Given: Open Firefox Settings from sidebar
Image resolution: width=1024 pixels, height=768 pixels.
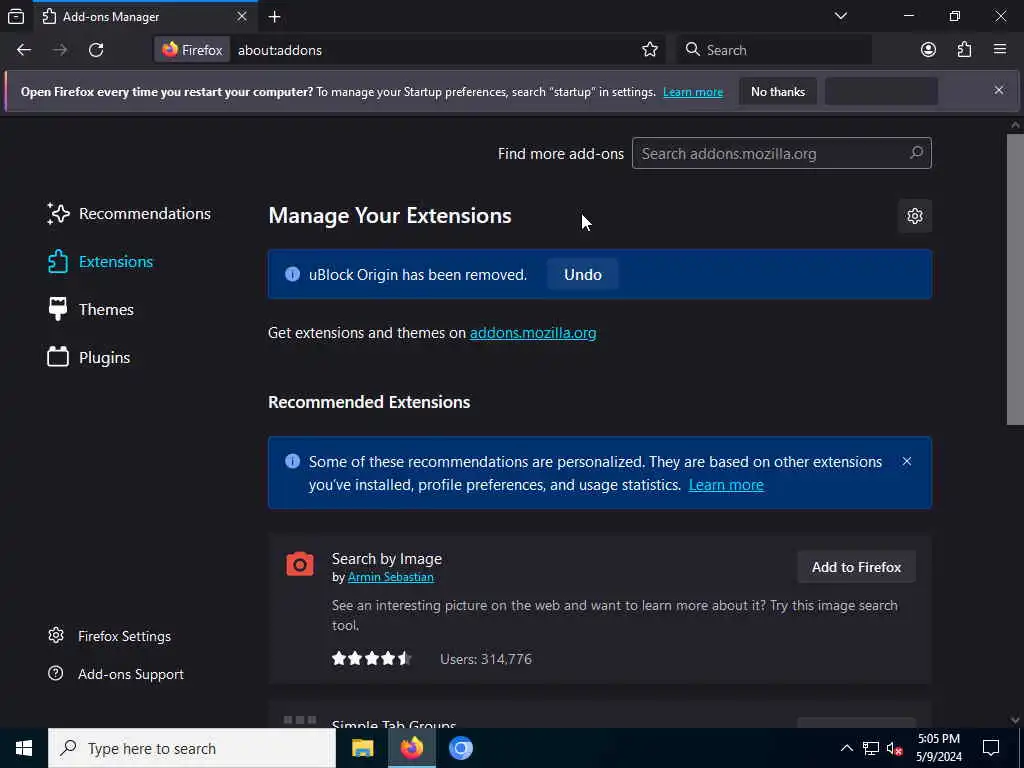Looking at the screenshot, I should pos(110,636).
